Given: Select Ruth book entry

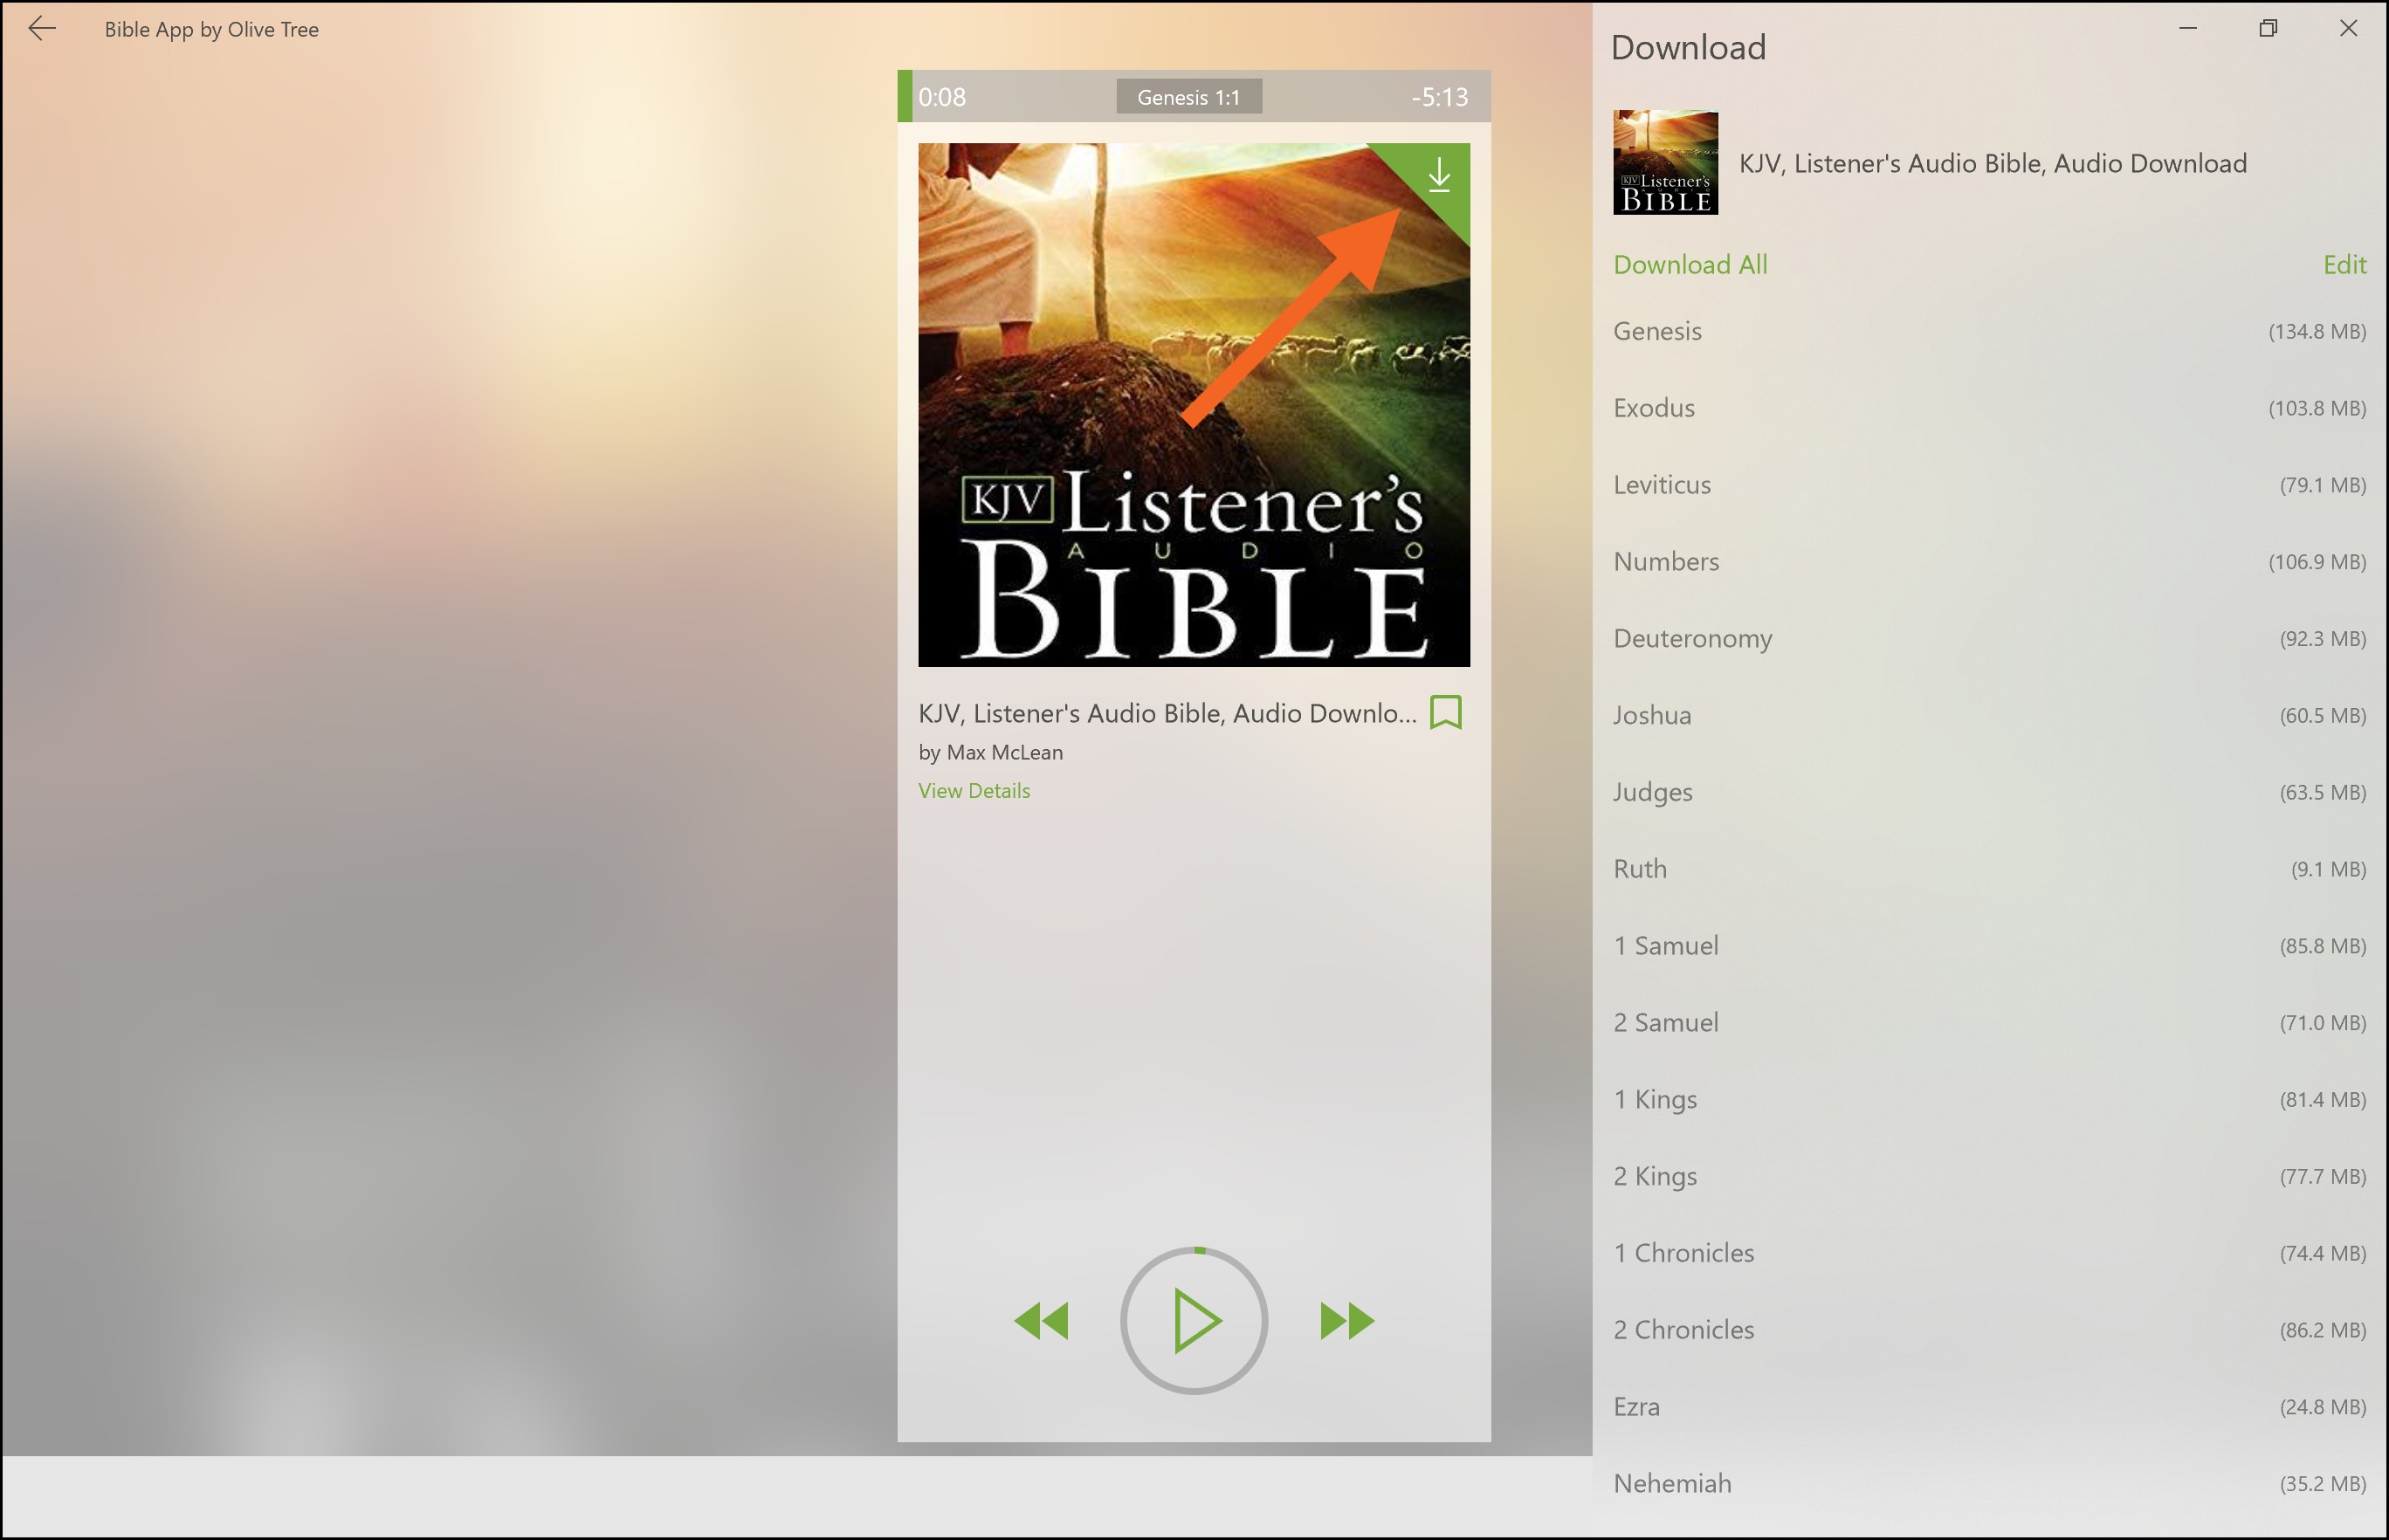Looking at the screenshot, I should (x=1639, y=869).
